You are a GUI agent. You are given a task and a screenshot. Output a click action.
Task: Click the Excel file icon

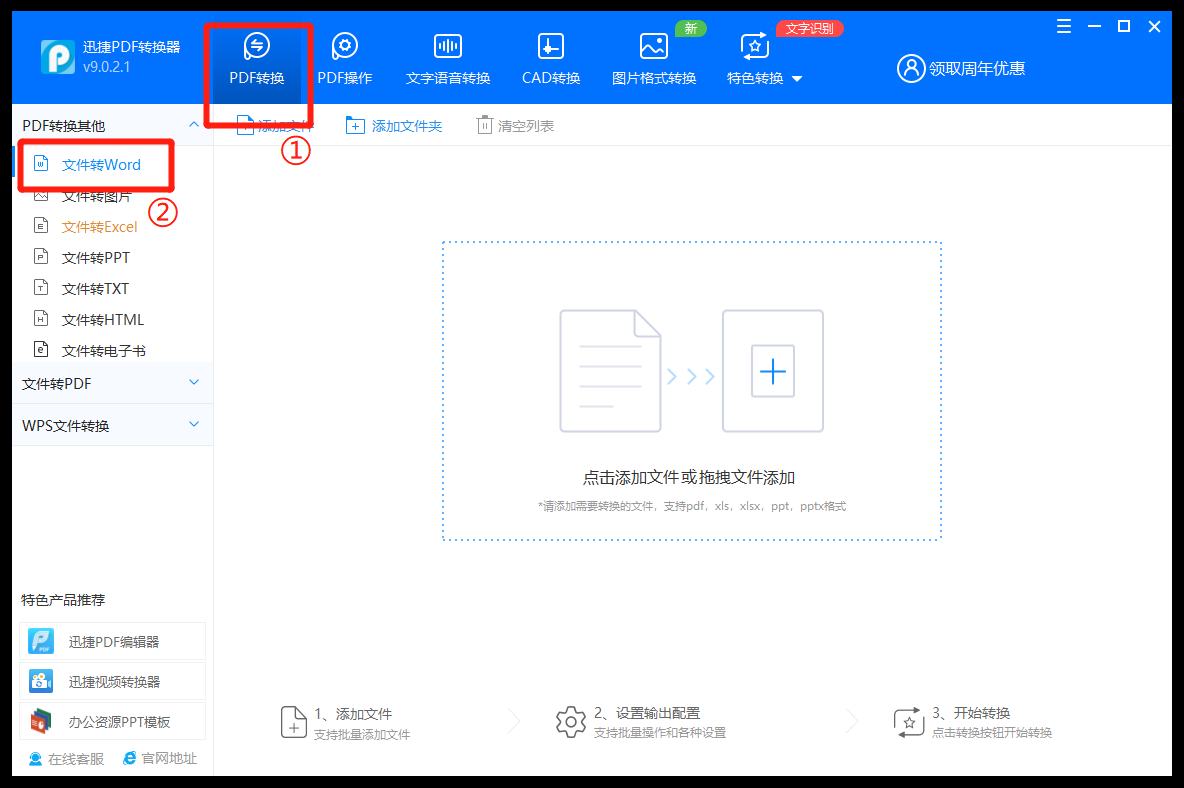click(x=42, y=226)
